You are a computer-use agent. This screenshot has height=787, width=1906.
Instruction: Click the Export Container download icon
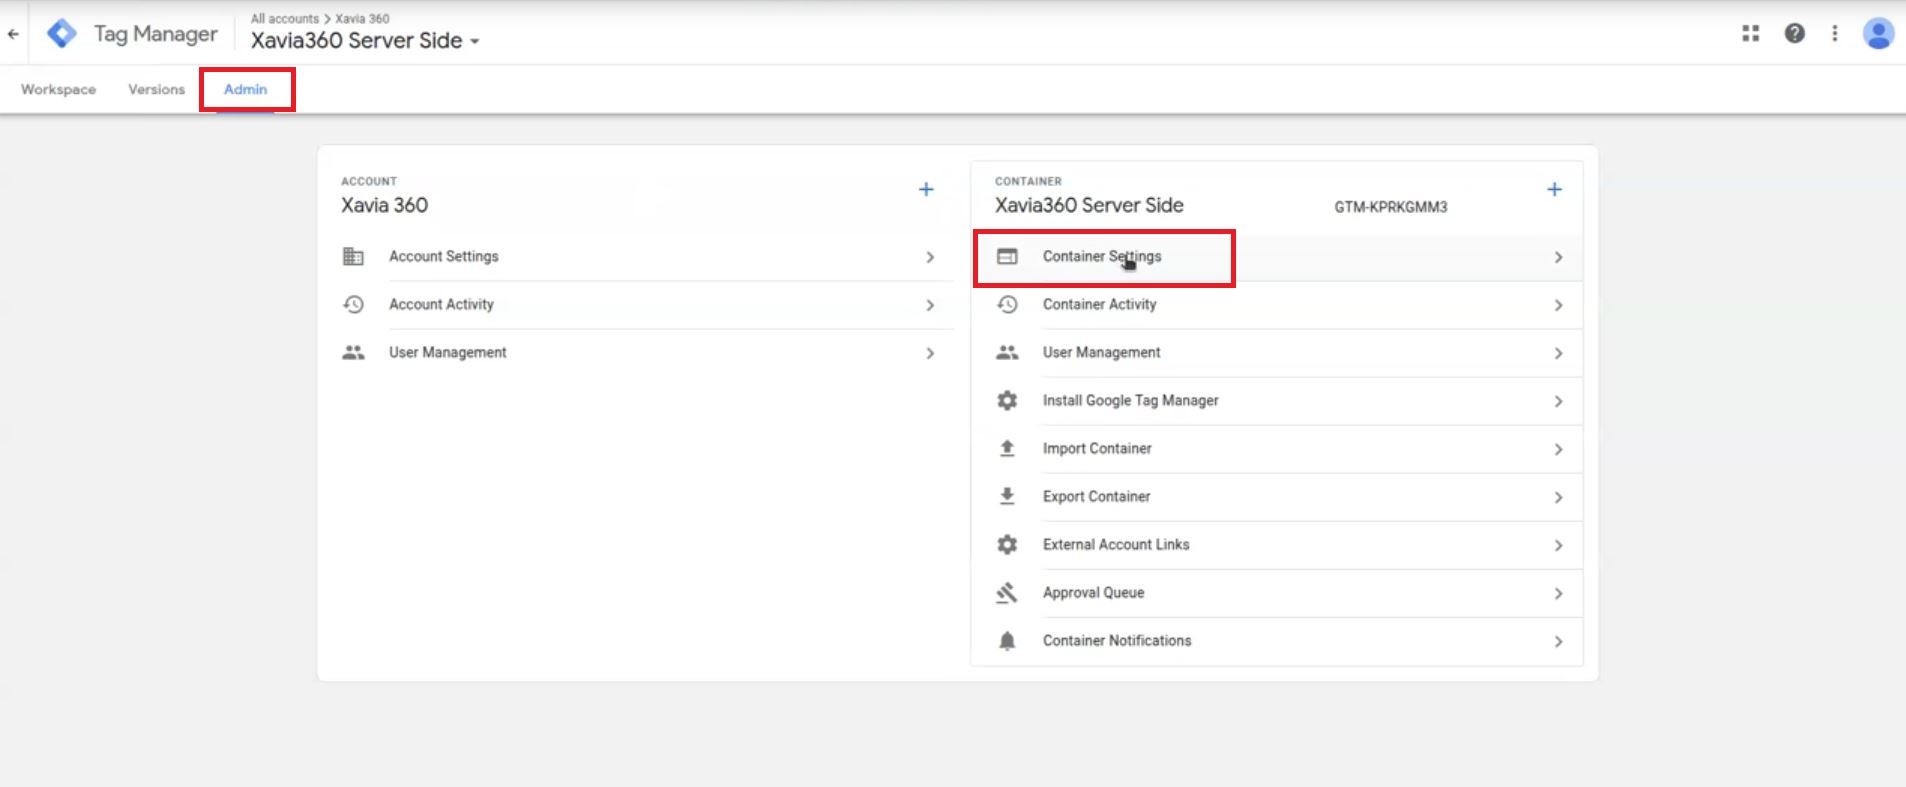1007,496
